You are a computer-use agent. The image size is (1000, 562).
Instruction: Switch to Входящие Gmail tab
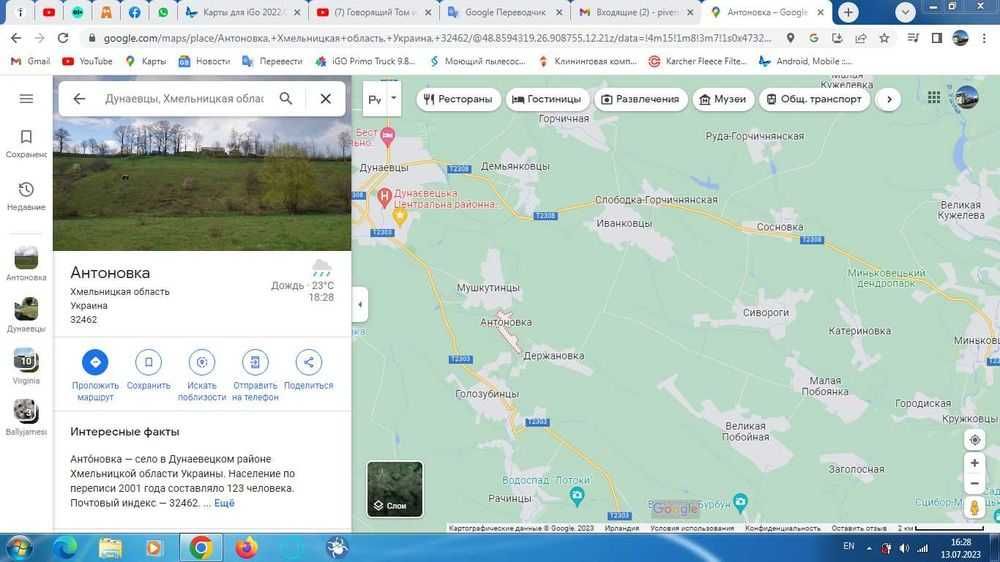636,12
